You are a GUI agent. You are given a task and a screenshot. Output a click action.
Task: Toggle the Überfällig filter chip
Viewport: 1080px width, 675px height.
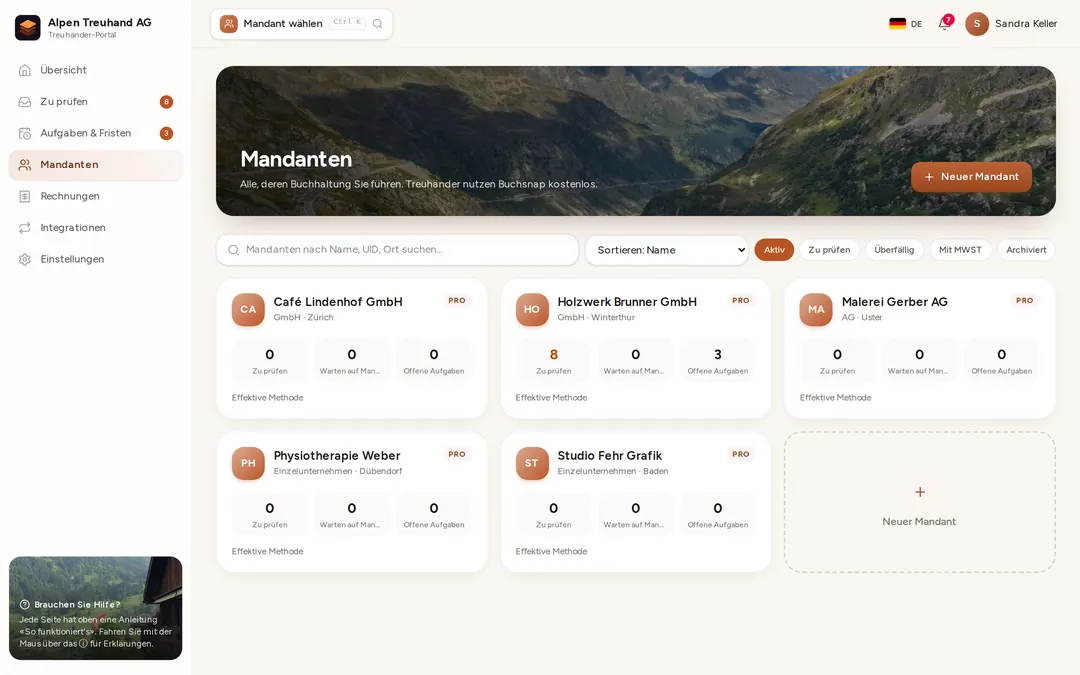click(894, 250)
